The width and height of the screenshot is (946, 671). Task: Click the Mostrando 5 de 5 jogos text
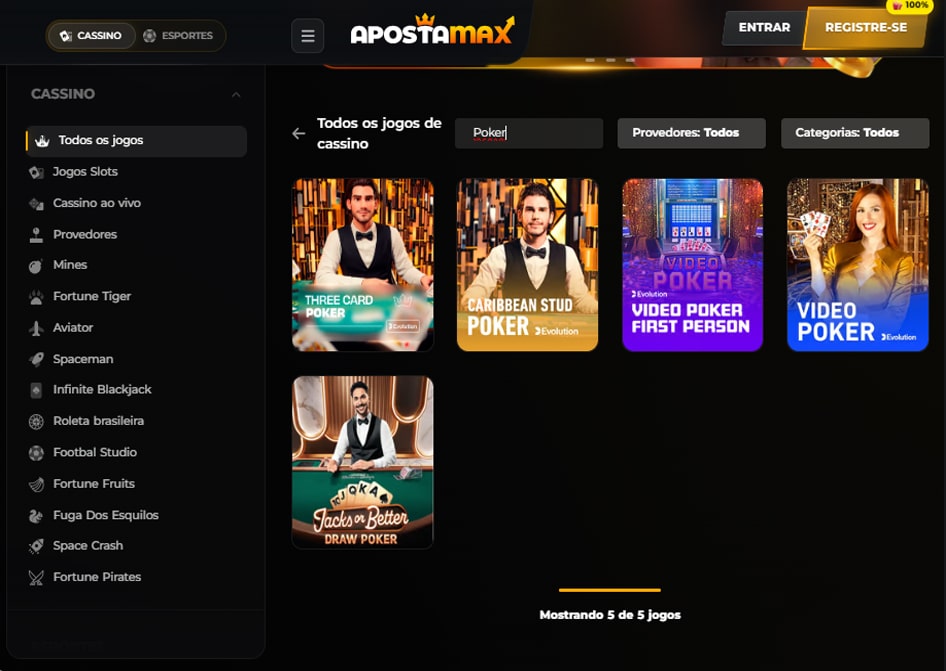(x=610, y=615)
